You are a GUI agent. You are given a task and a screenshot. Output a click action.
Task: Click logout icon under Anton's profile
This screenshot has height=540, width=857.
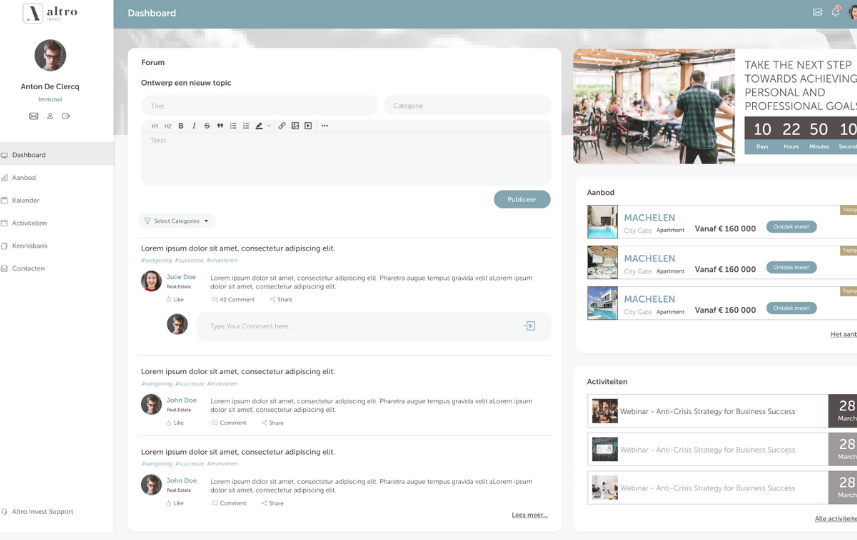66,116
